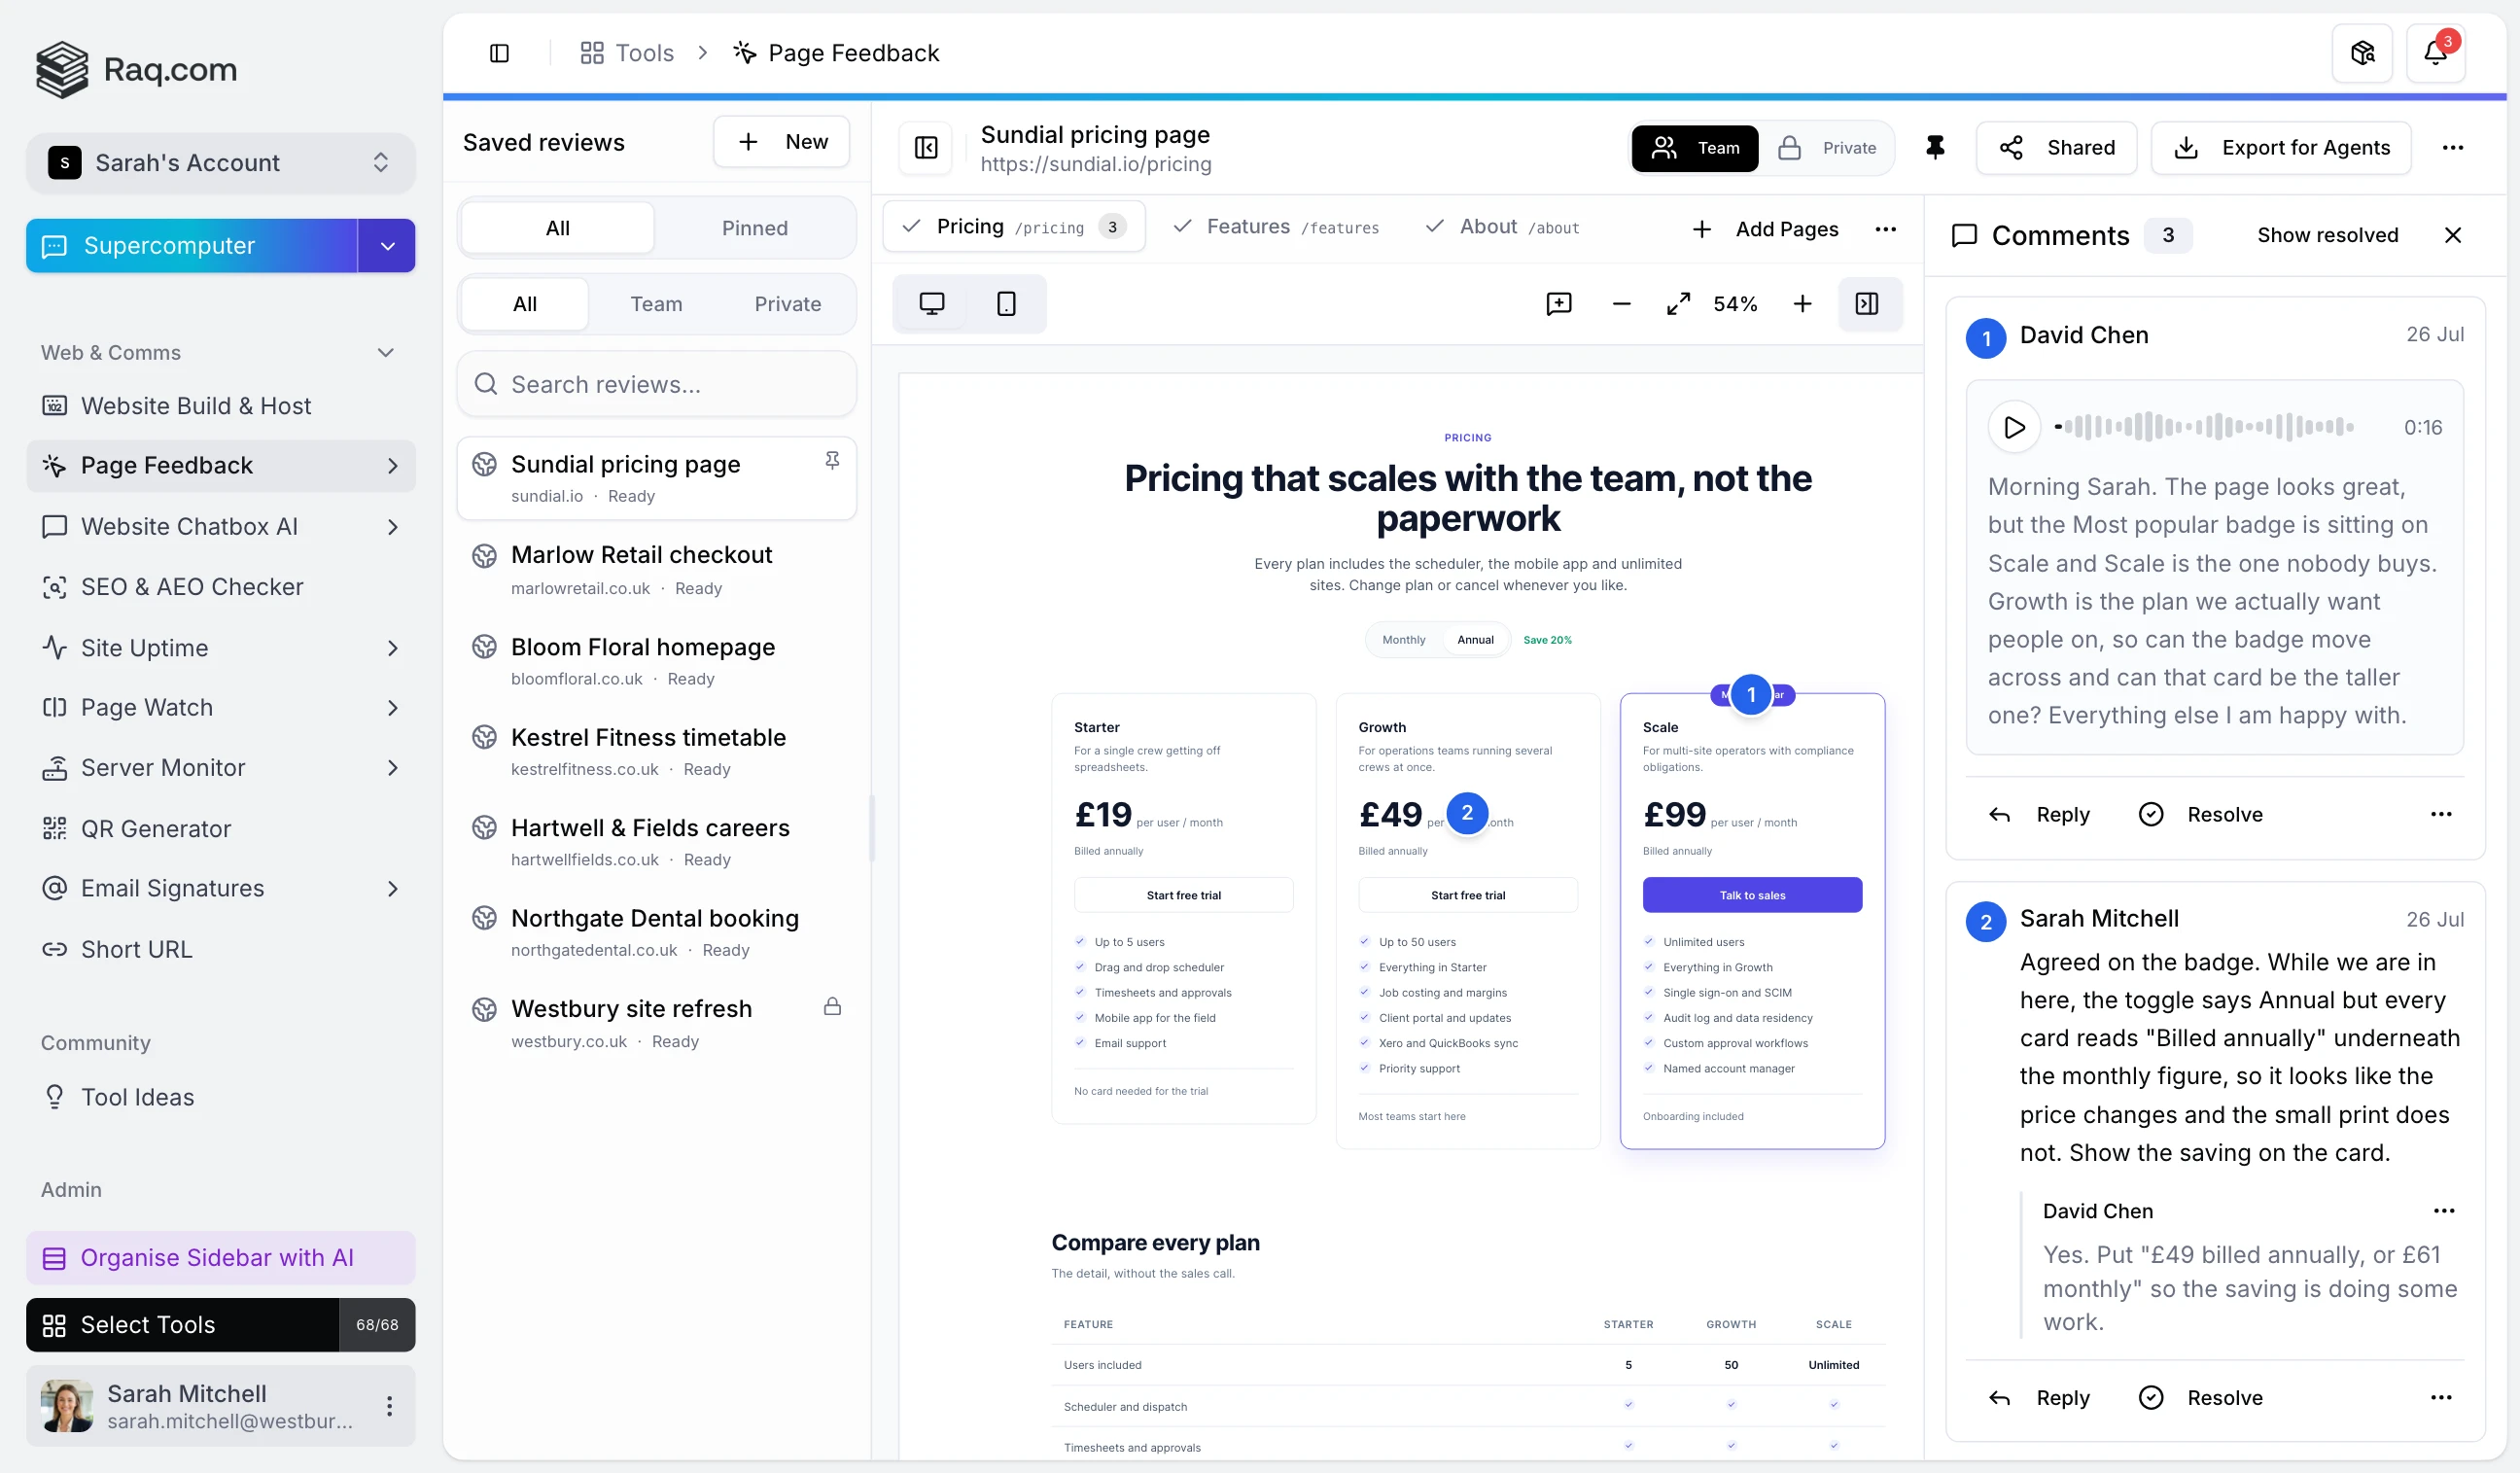This screenshot has height=1473, width=2520.
Task: Add a new comment on the page
Action: pos(1558,304)
